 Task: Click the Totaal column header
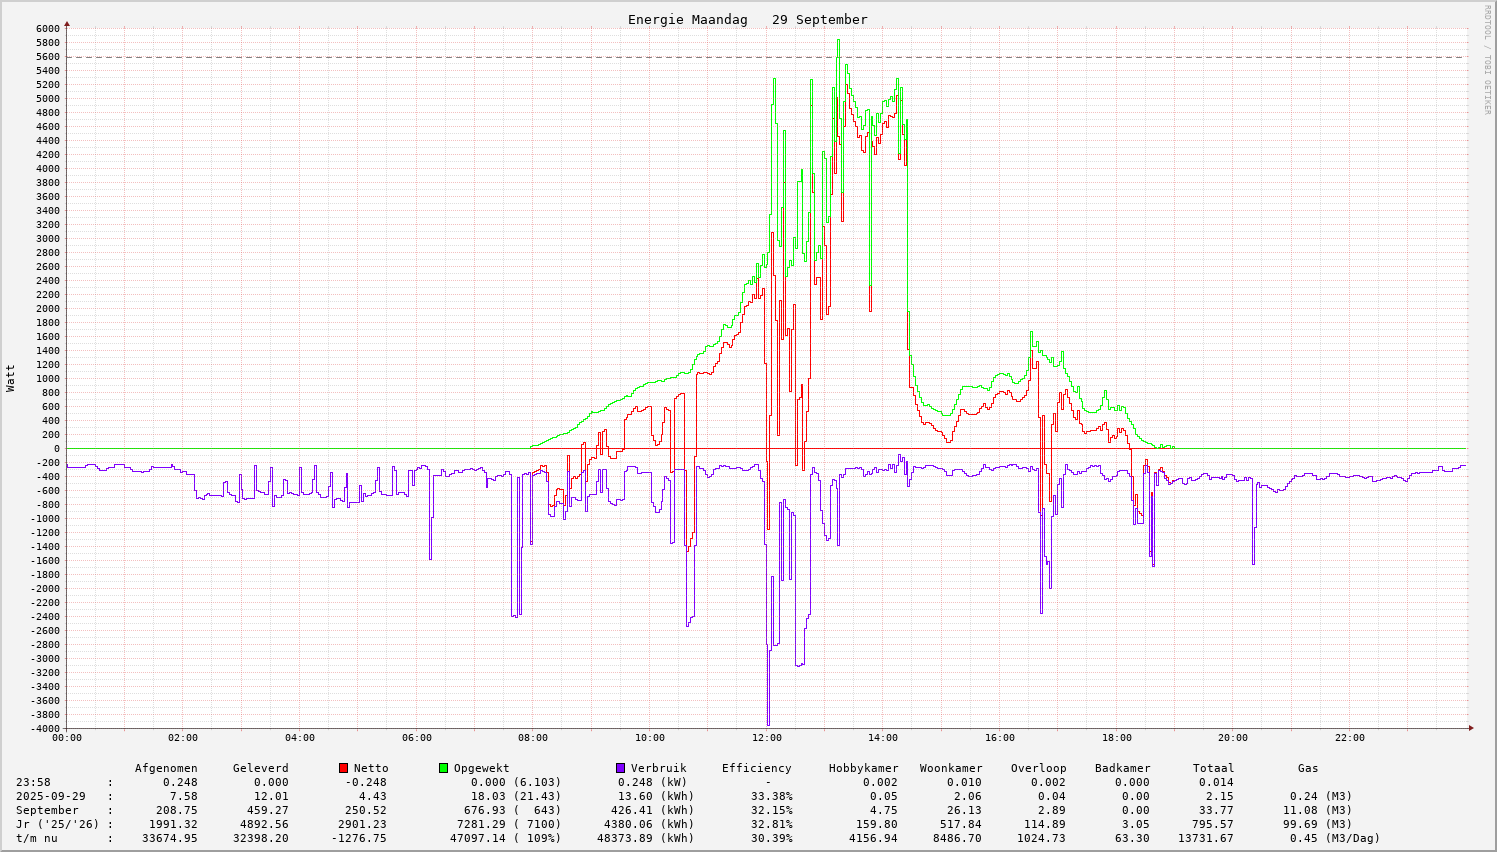(x=1213, y=768)
